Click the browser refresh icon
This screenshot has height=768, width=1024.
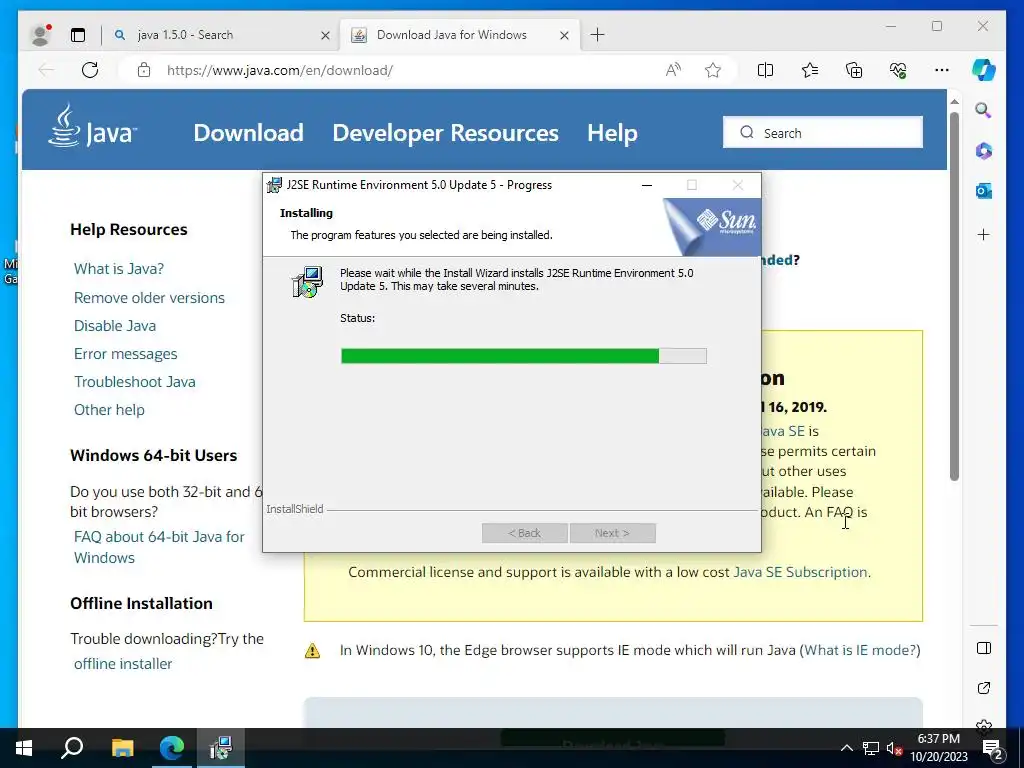[90, 70]
